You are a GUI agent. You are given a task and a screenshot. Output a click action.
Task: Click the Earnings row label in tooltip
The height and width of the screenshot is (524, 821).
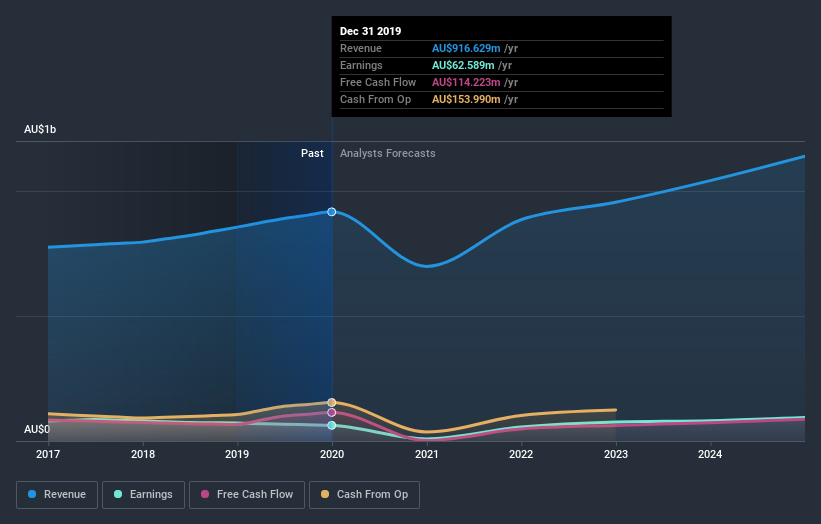point(361,65)
